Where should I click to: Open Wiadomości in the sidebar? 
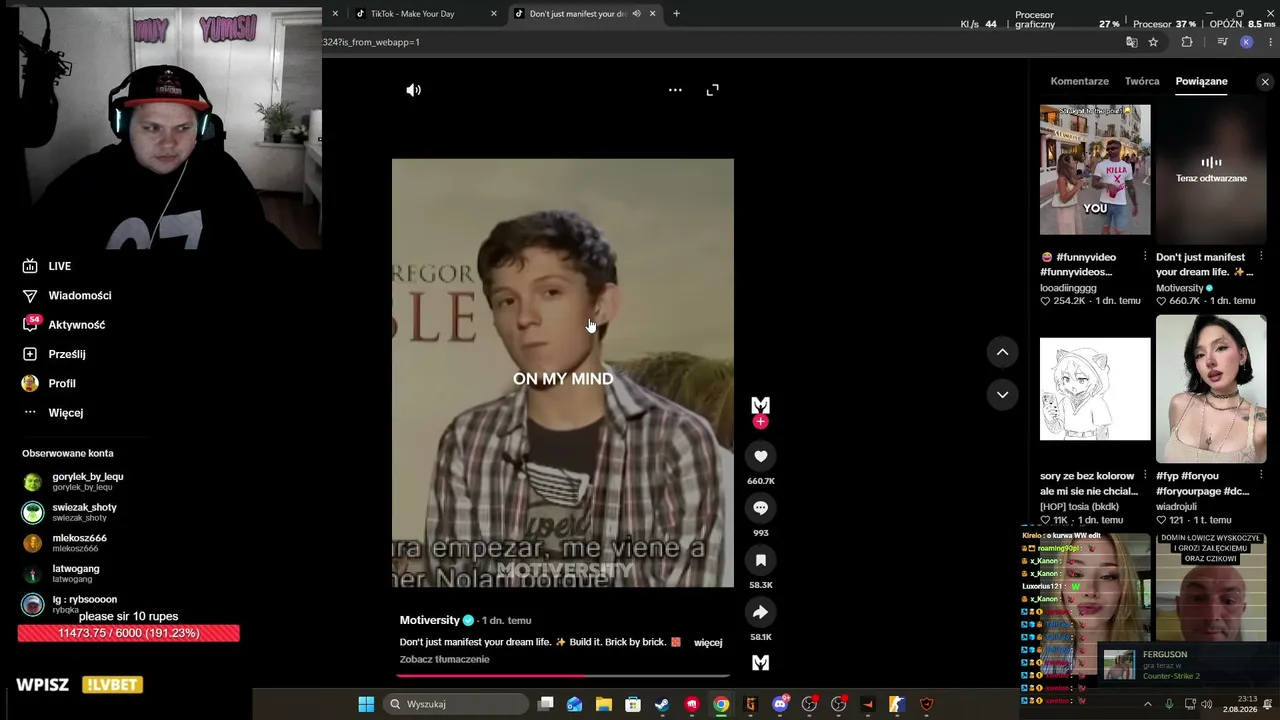point(80,295)
